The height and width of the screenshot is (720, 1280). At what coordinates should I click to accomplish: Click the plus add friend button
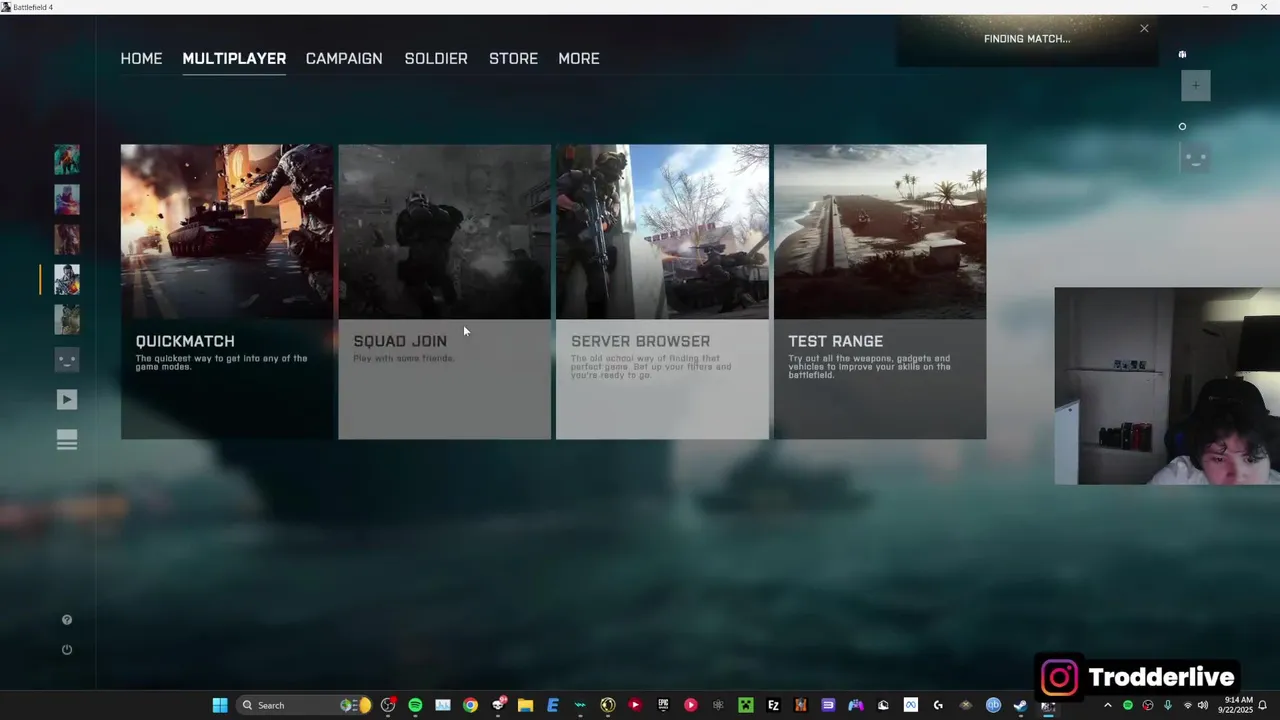(x=1195, y=85)
